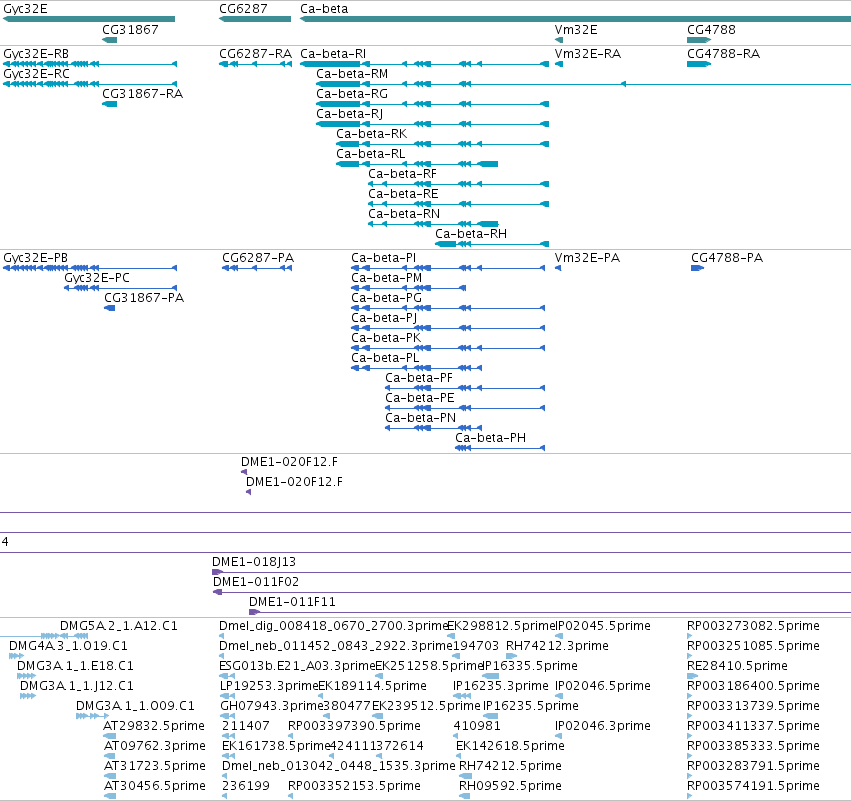The width and height of the screenshot is (851, 801).
Task: Select transcript label Ca-beta-RE
Action: point(403,194)
